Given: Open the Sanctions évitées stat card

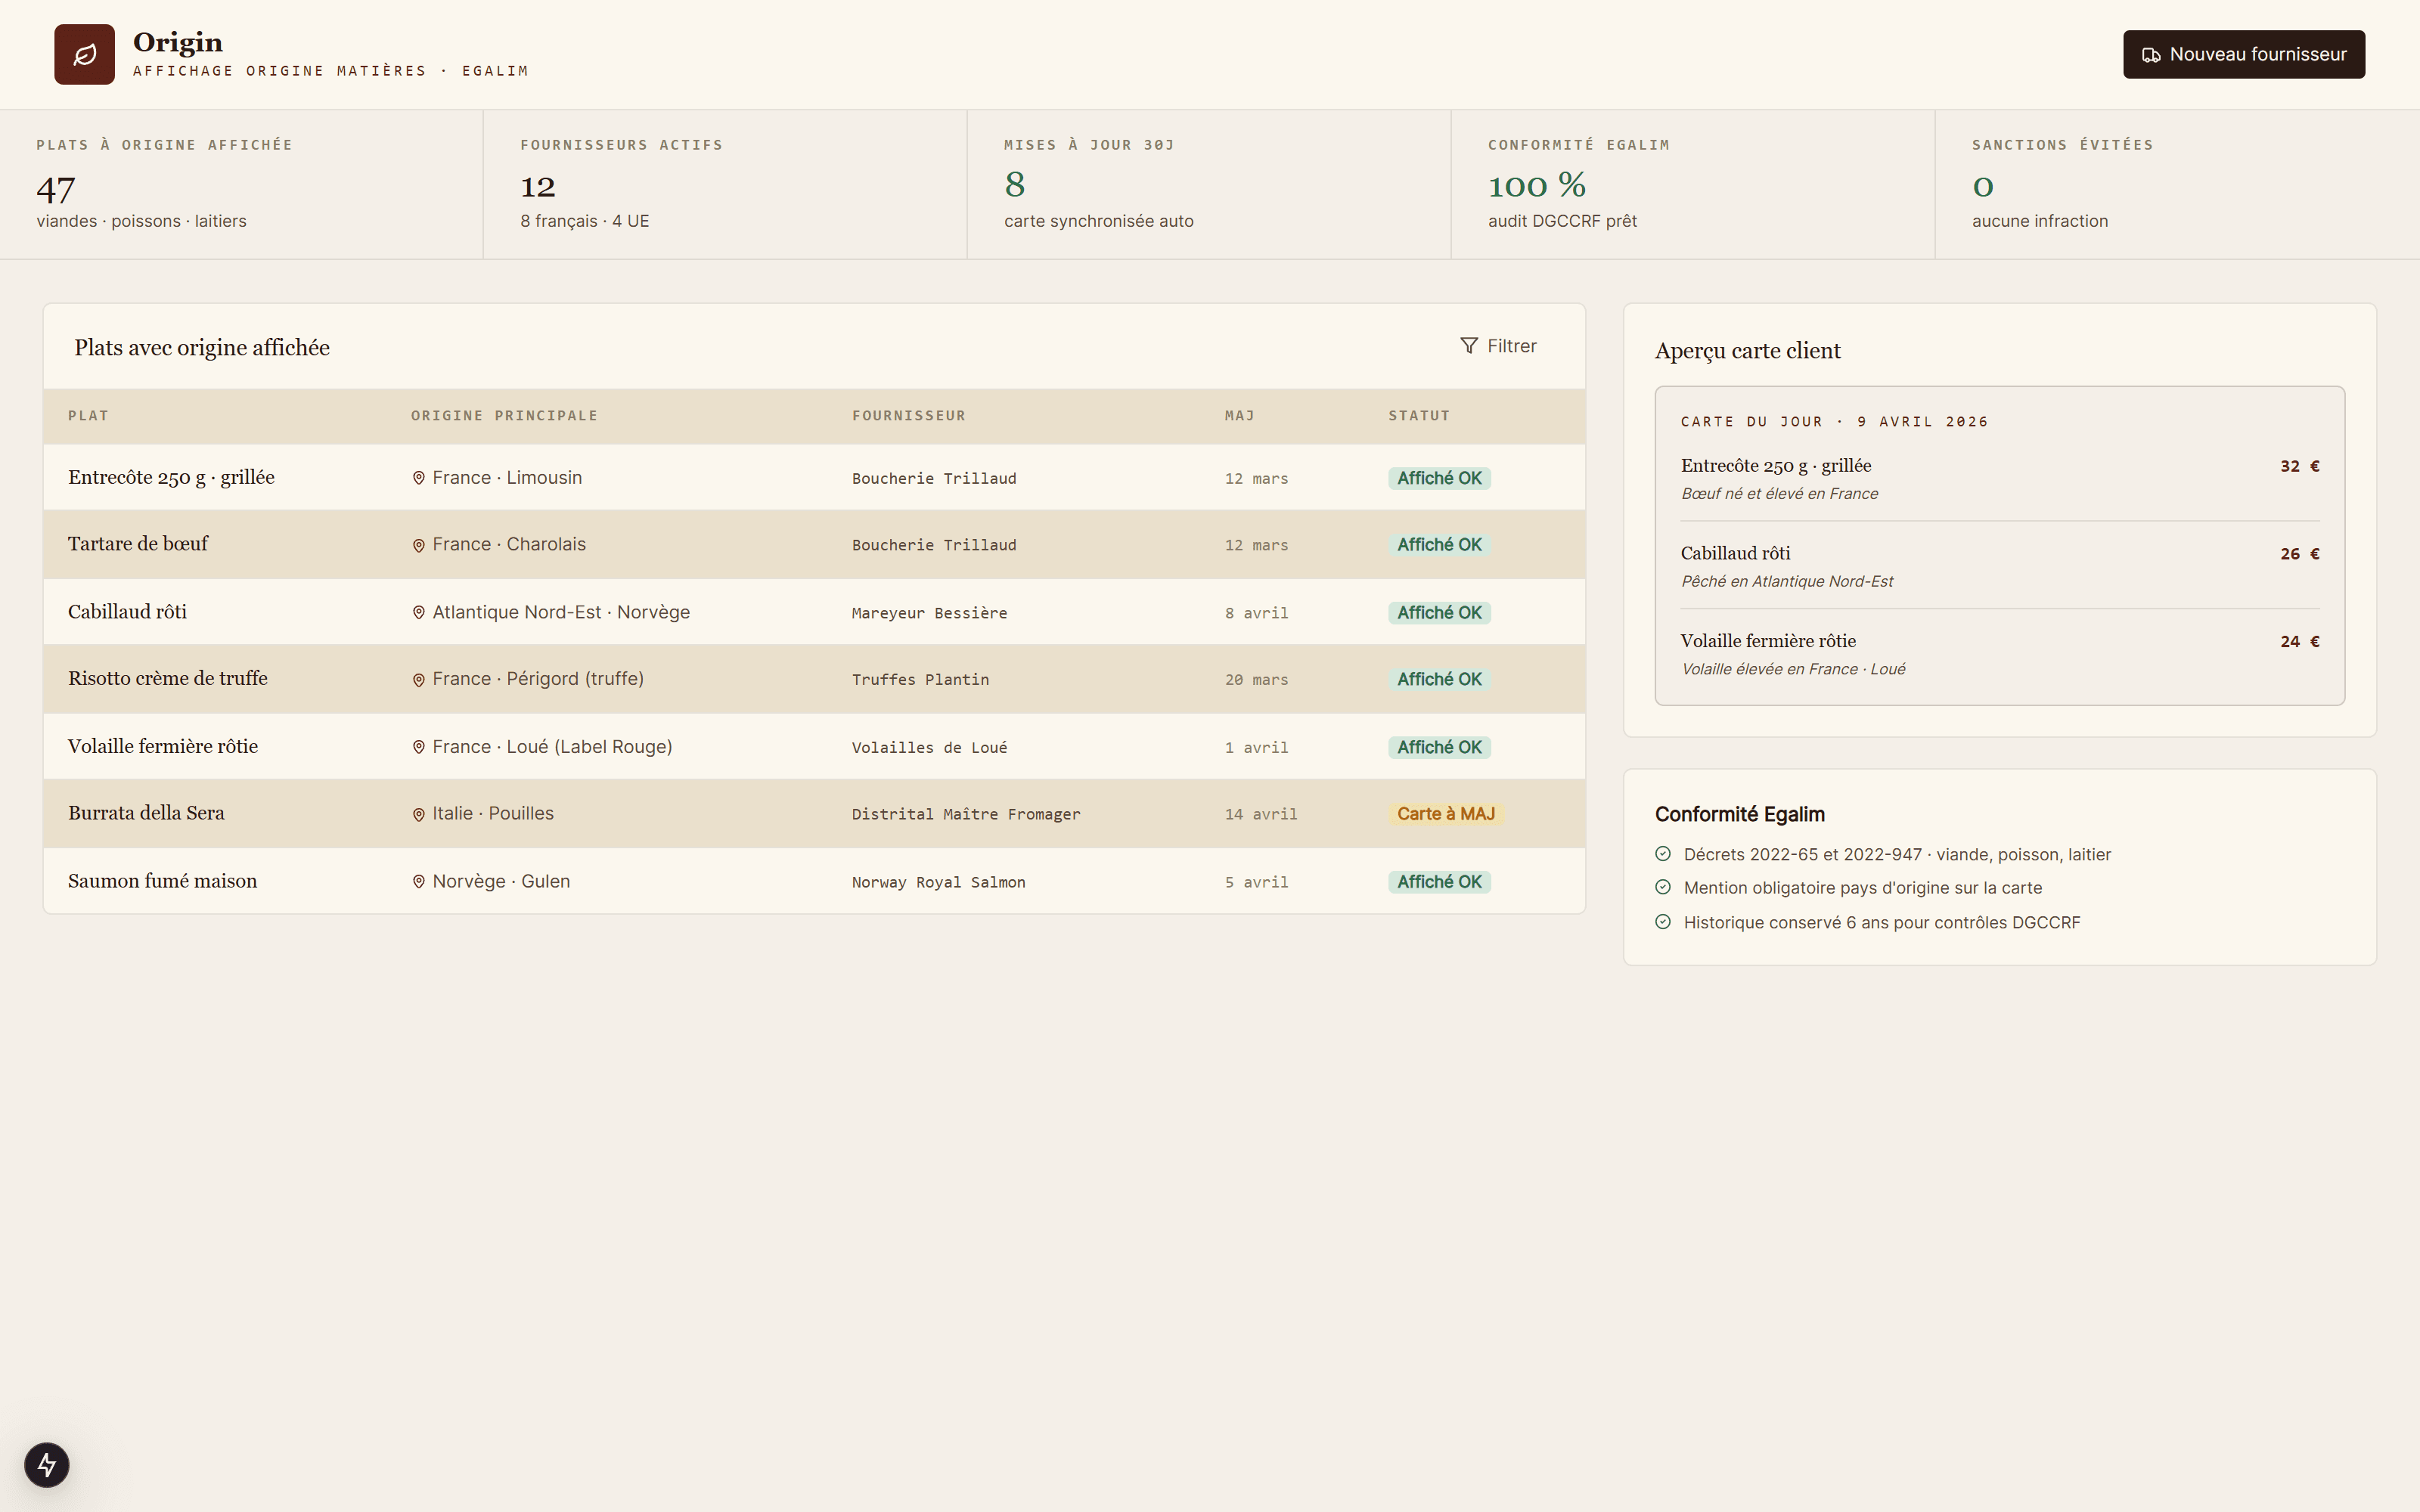Looking at the screenshot, I should pyautogui.click(x=2177, y=185).
